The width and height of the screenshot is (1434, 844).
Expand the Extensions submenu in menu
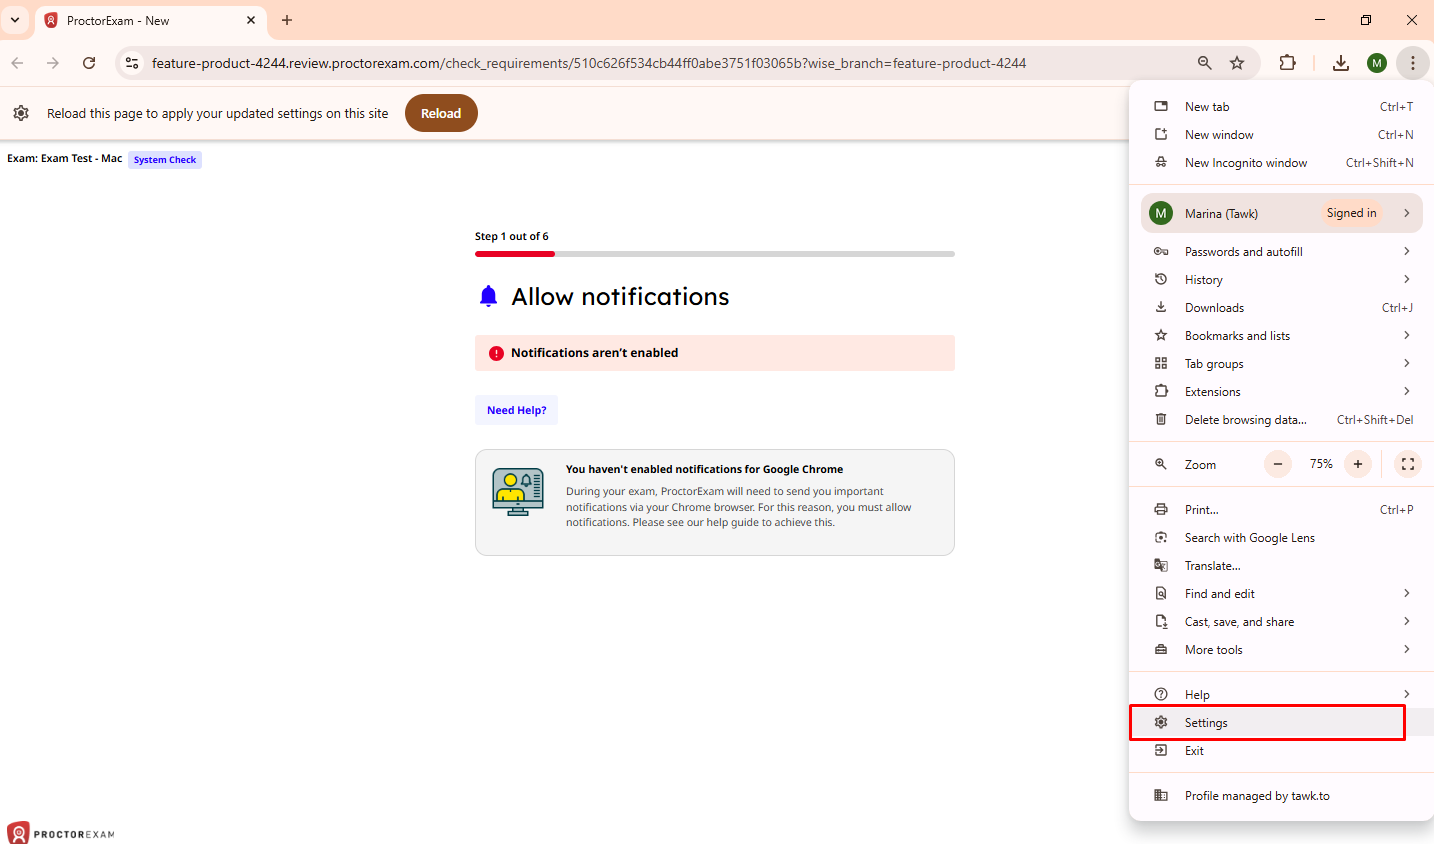(1282, 392)
